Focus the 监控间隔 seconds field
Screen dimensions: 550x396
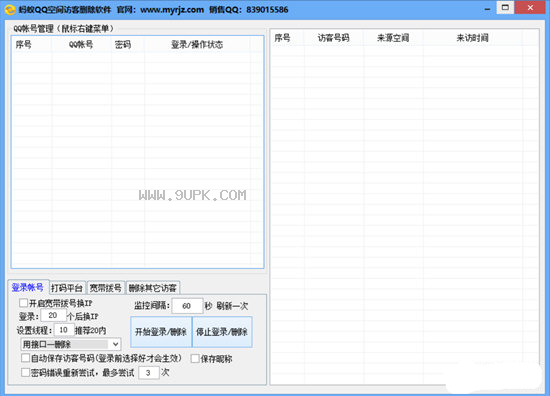[187, 306]
